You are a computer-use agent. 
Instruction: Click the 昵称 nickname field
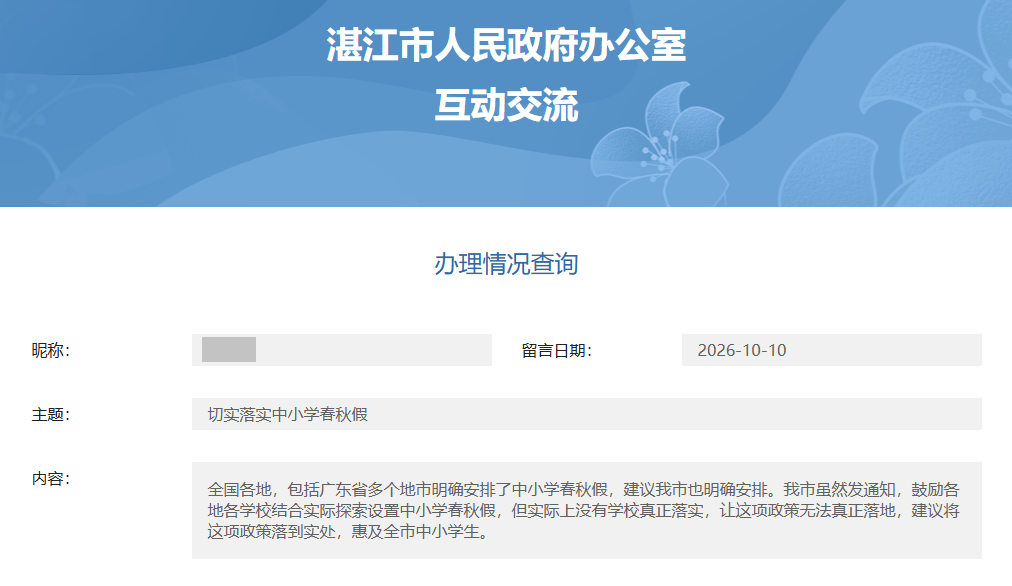coord(341,350)
